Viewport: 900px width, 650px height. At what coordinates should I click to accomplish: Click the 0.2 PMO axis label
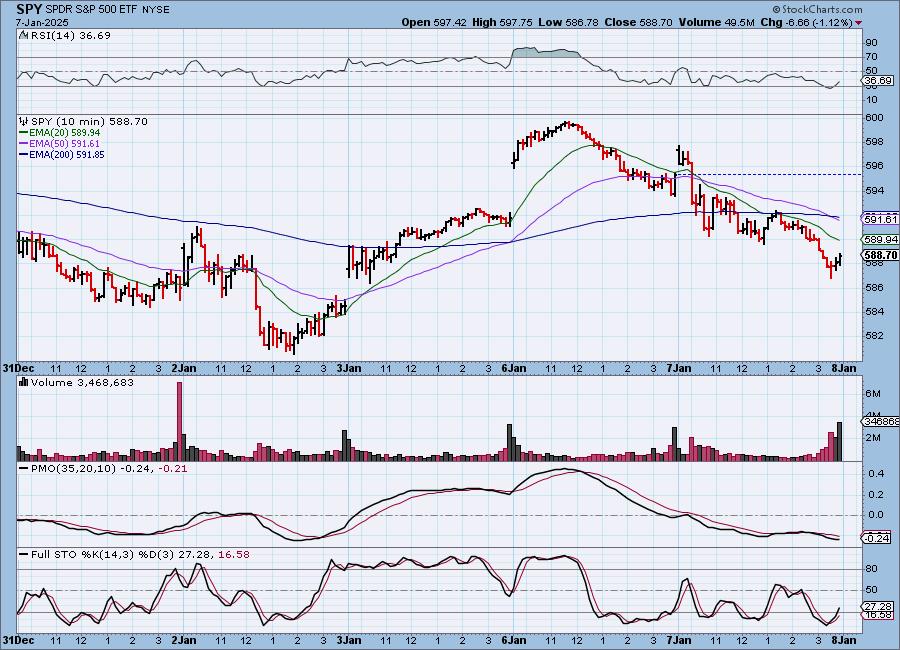pyautogui.click(x=876, y=495)
